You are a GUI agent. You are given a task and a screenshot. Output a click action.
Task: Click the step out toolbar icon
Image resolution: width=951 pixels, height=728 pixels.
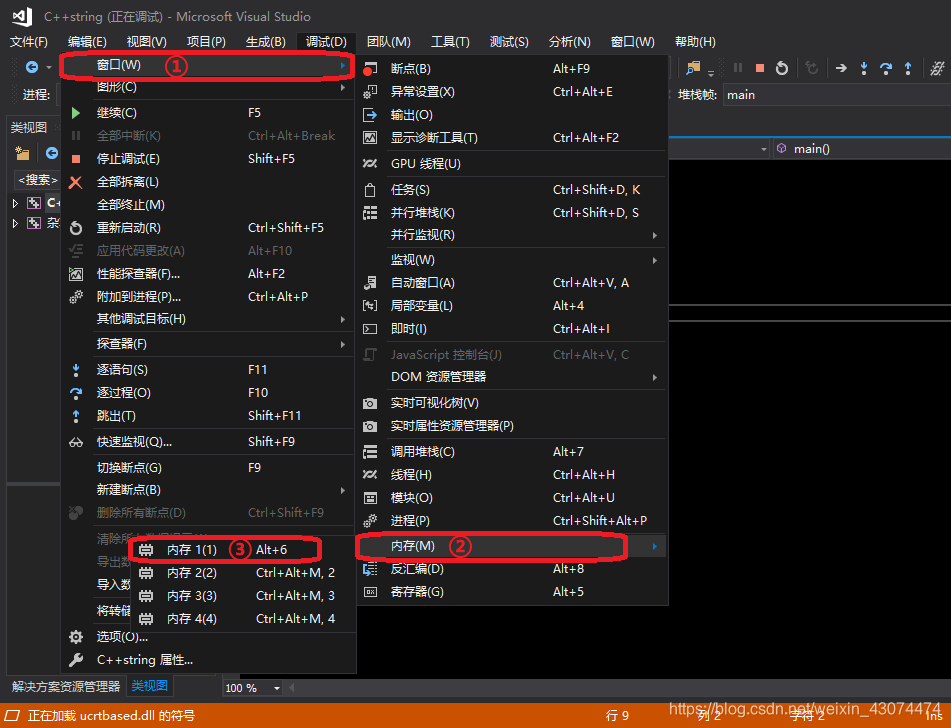click(x=908, y=69)
